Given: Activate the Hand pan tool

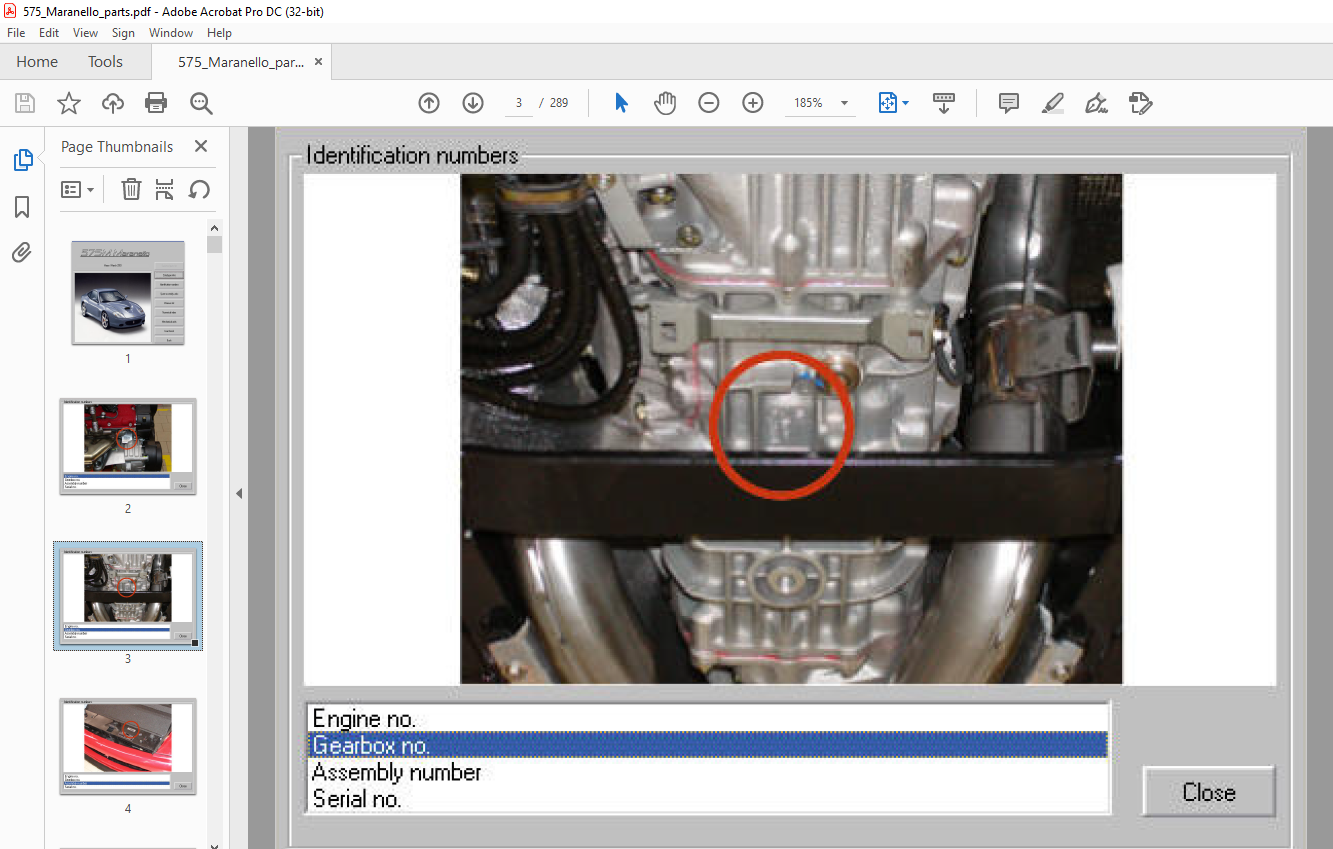Looking at the screenshot, I should [x=665, y=103].
